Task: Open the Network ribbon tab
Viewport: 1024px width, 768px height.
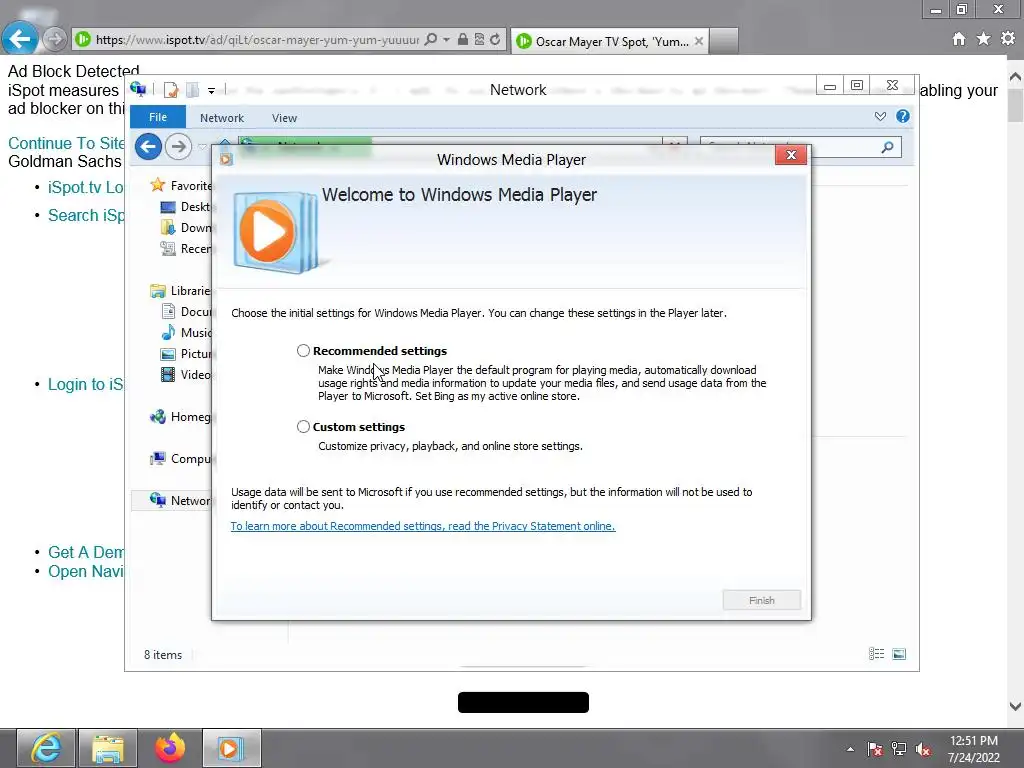Action: [222, 118]
